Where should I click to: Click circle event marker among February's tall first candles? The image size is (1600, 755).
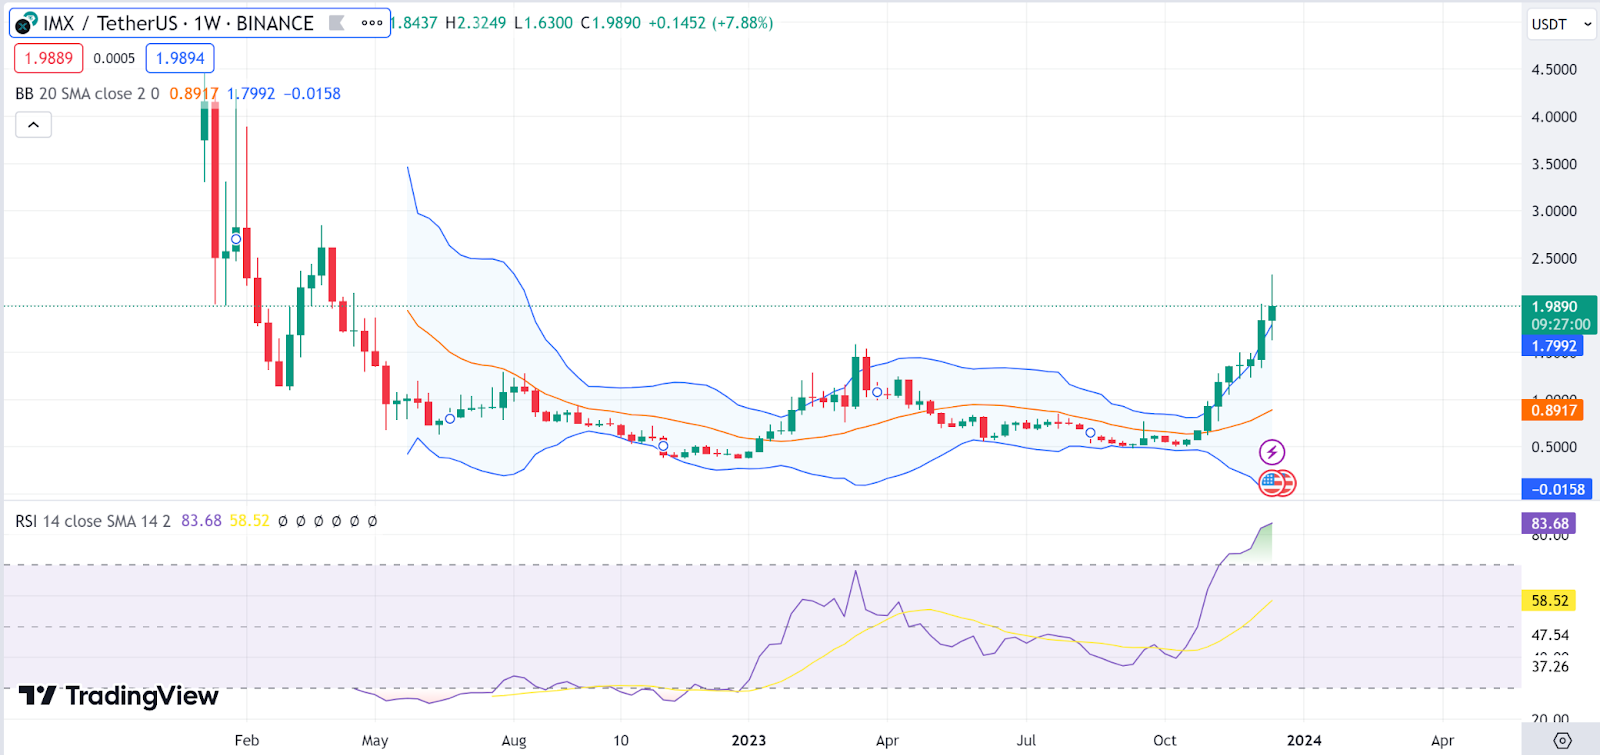236,239
